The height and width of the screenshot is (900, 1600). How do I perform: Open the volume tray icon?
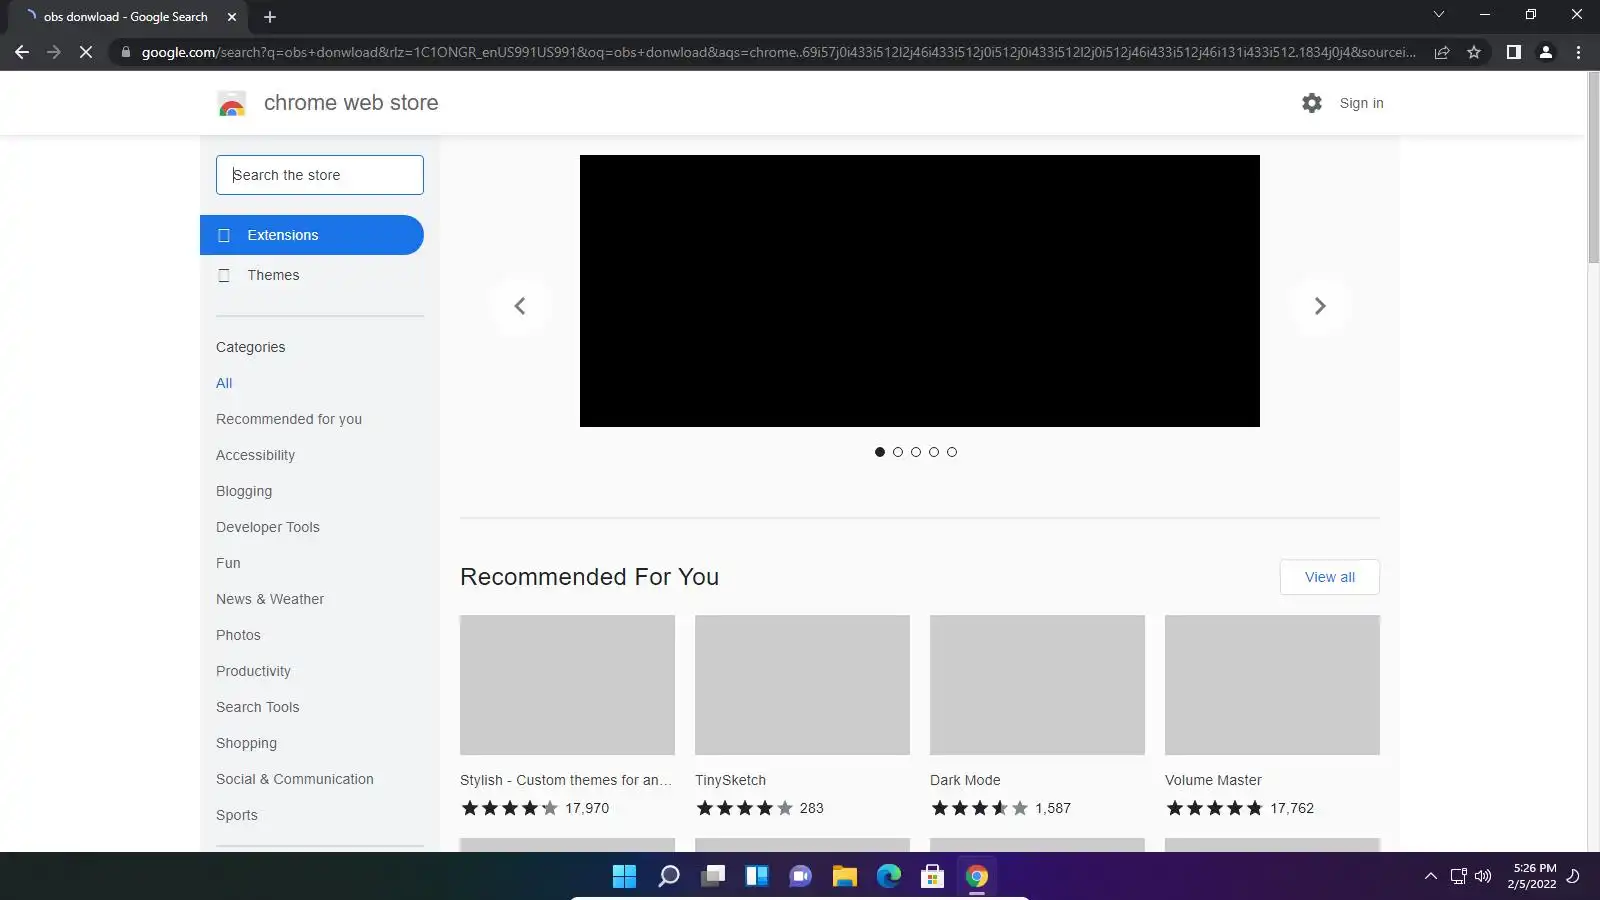click(1483, 877)
